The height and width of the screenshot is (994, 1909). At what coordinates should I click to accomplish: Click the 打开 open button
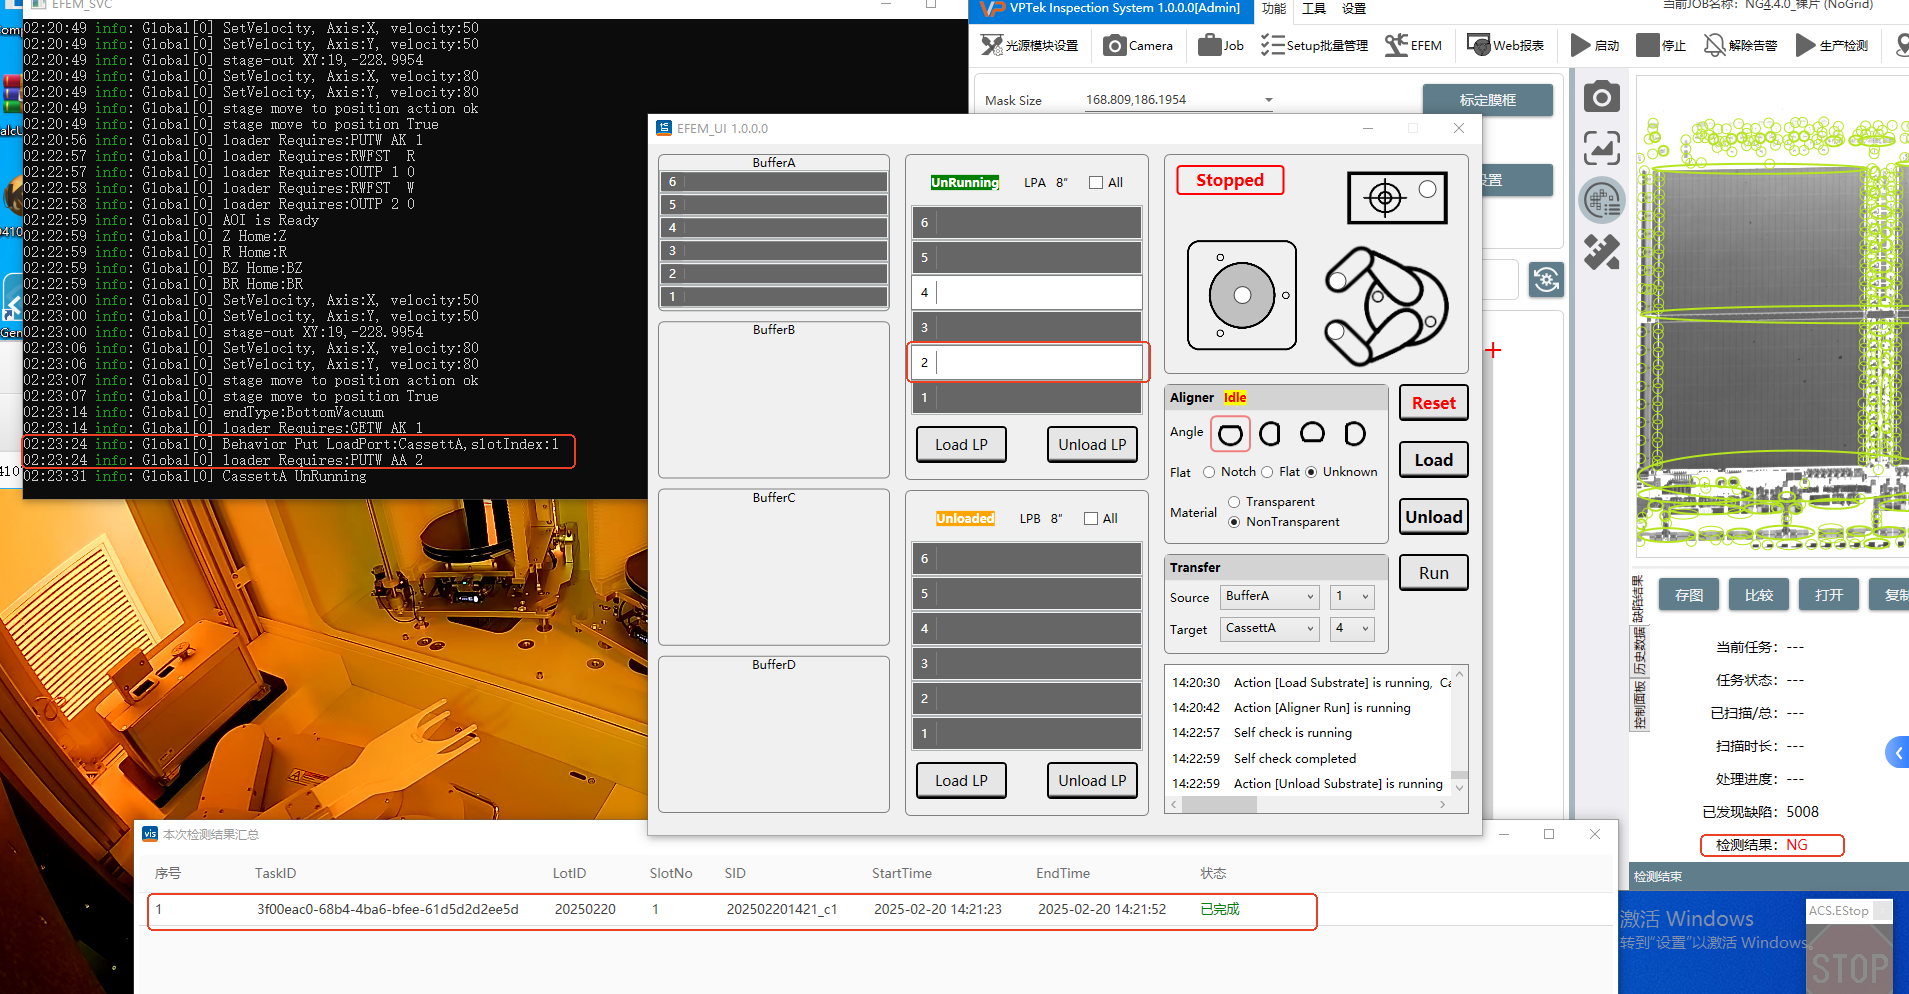[1829, 595]
